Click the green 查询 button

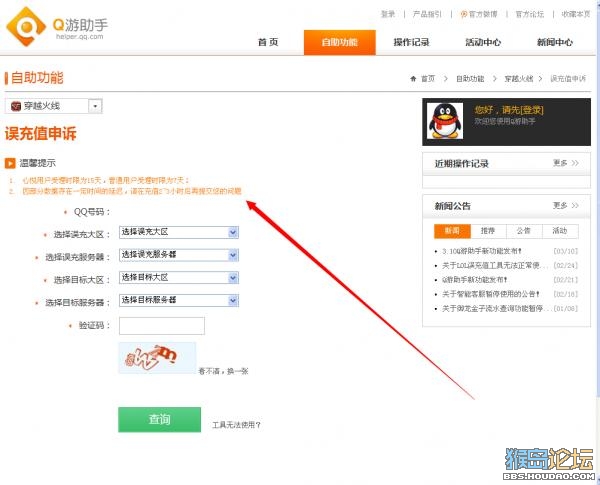[160, 420]
